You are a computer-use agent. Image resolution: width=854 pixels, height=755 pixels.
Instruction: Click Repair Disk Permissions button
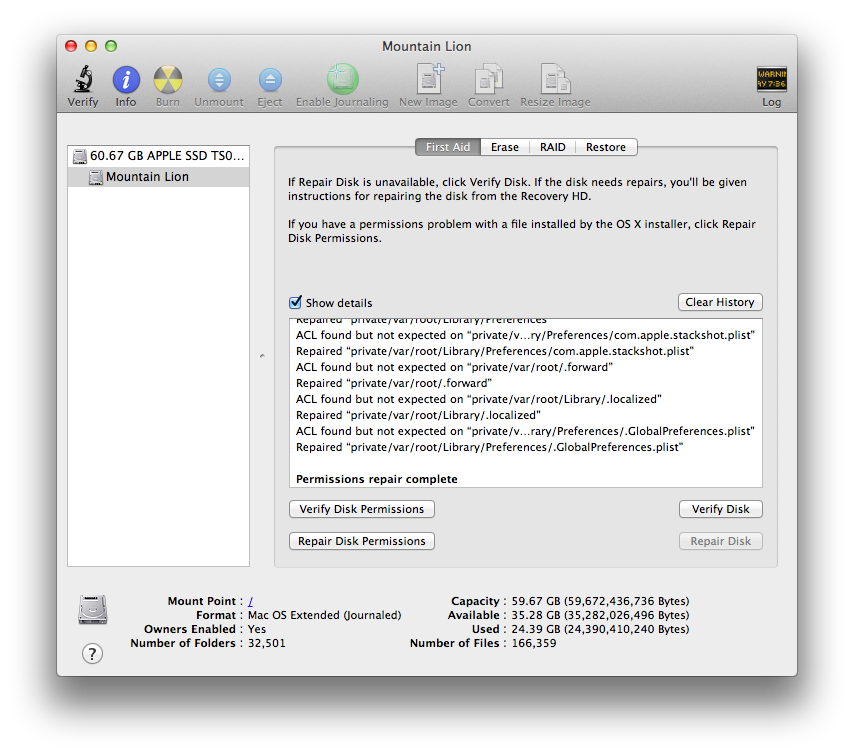pyautogui.click(x=362, y=541)
